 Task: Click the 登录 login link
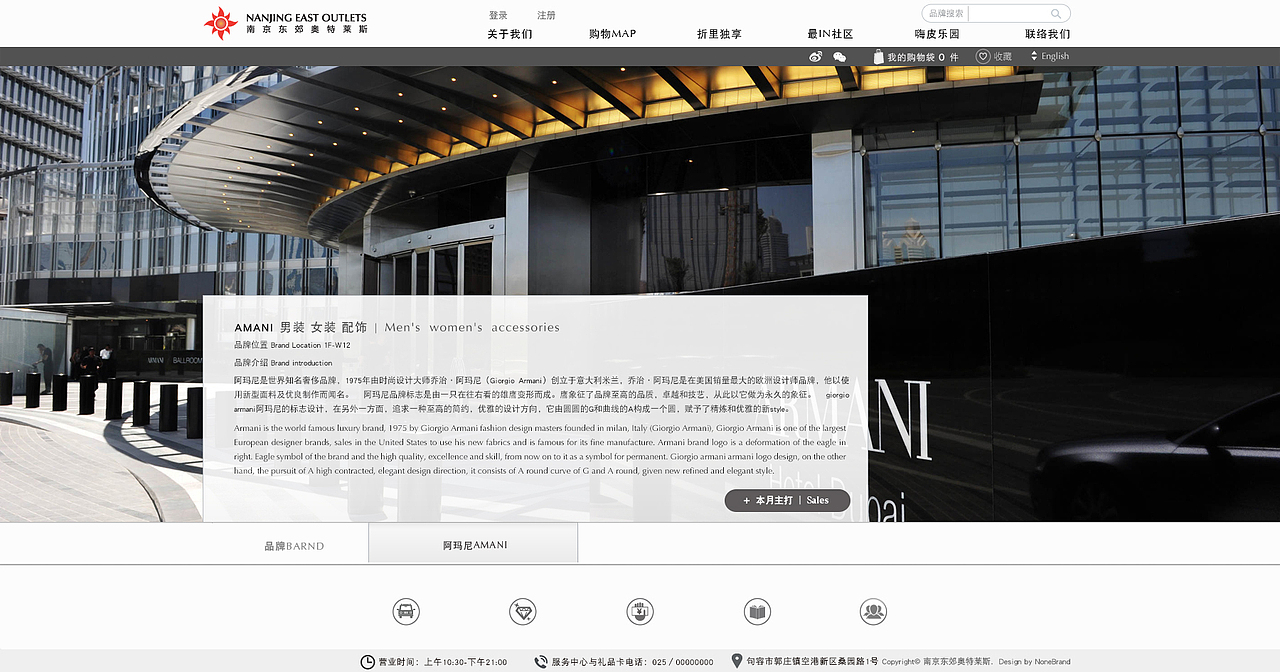pyautogui.click(x=496, y=14)
